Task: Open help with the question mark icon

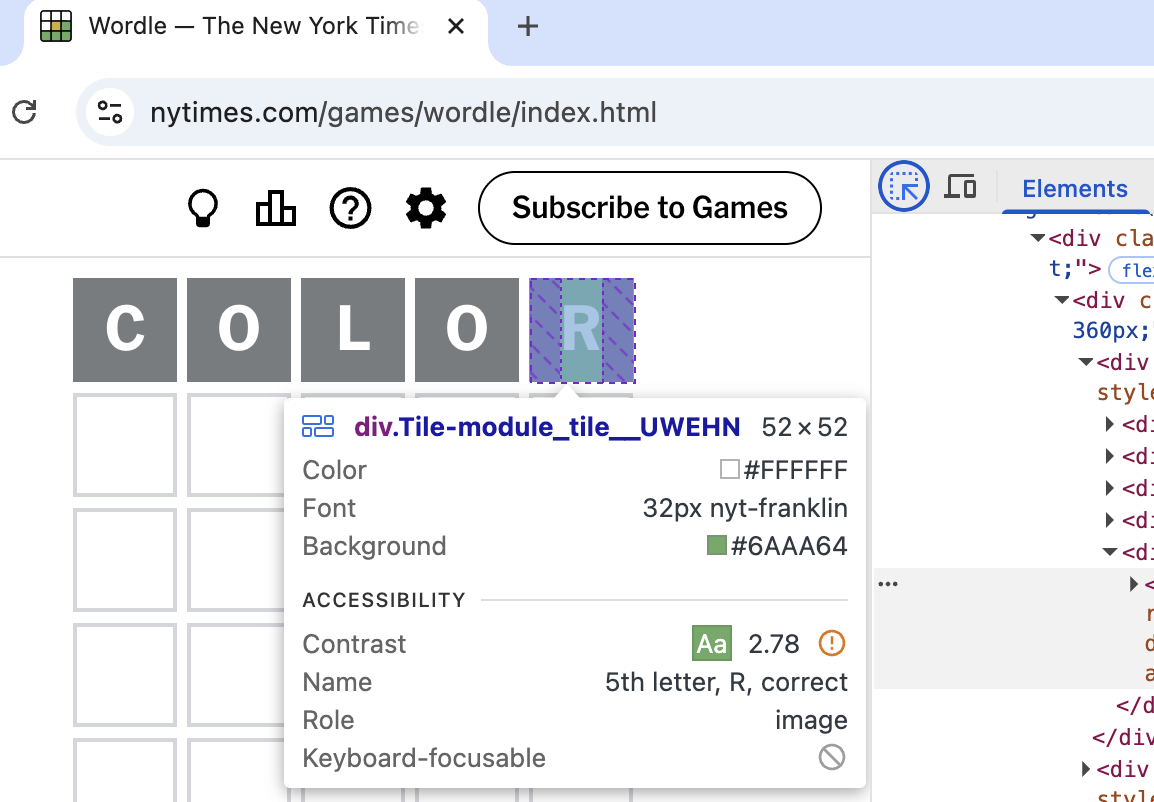Action: click(350, 208)
